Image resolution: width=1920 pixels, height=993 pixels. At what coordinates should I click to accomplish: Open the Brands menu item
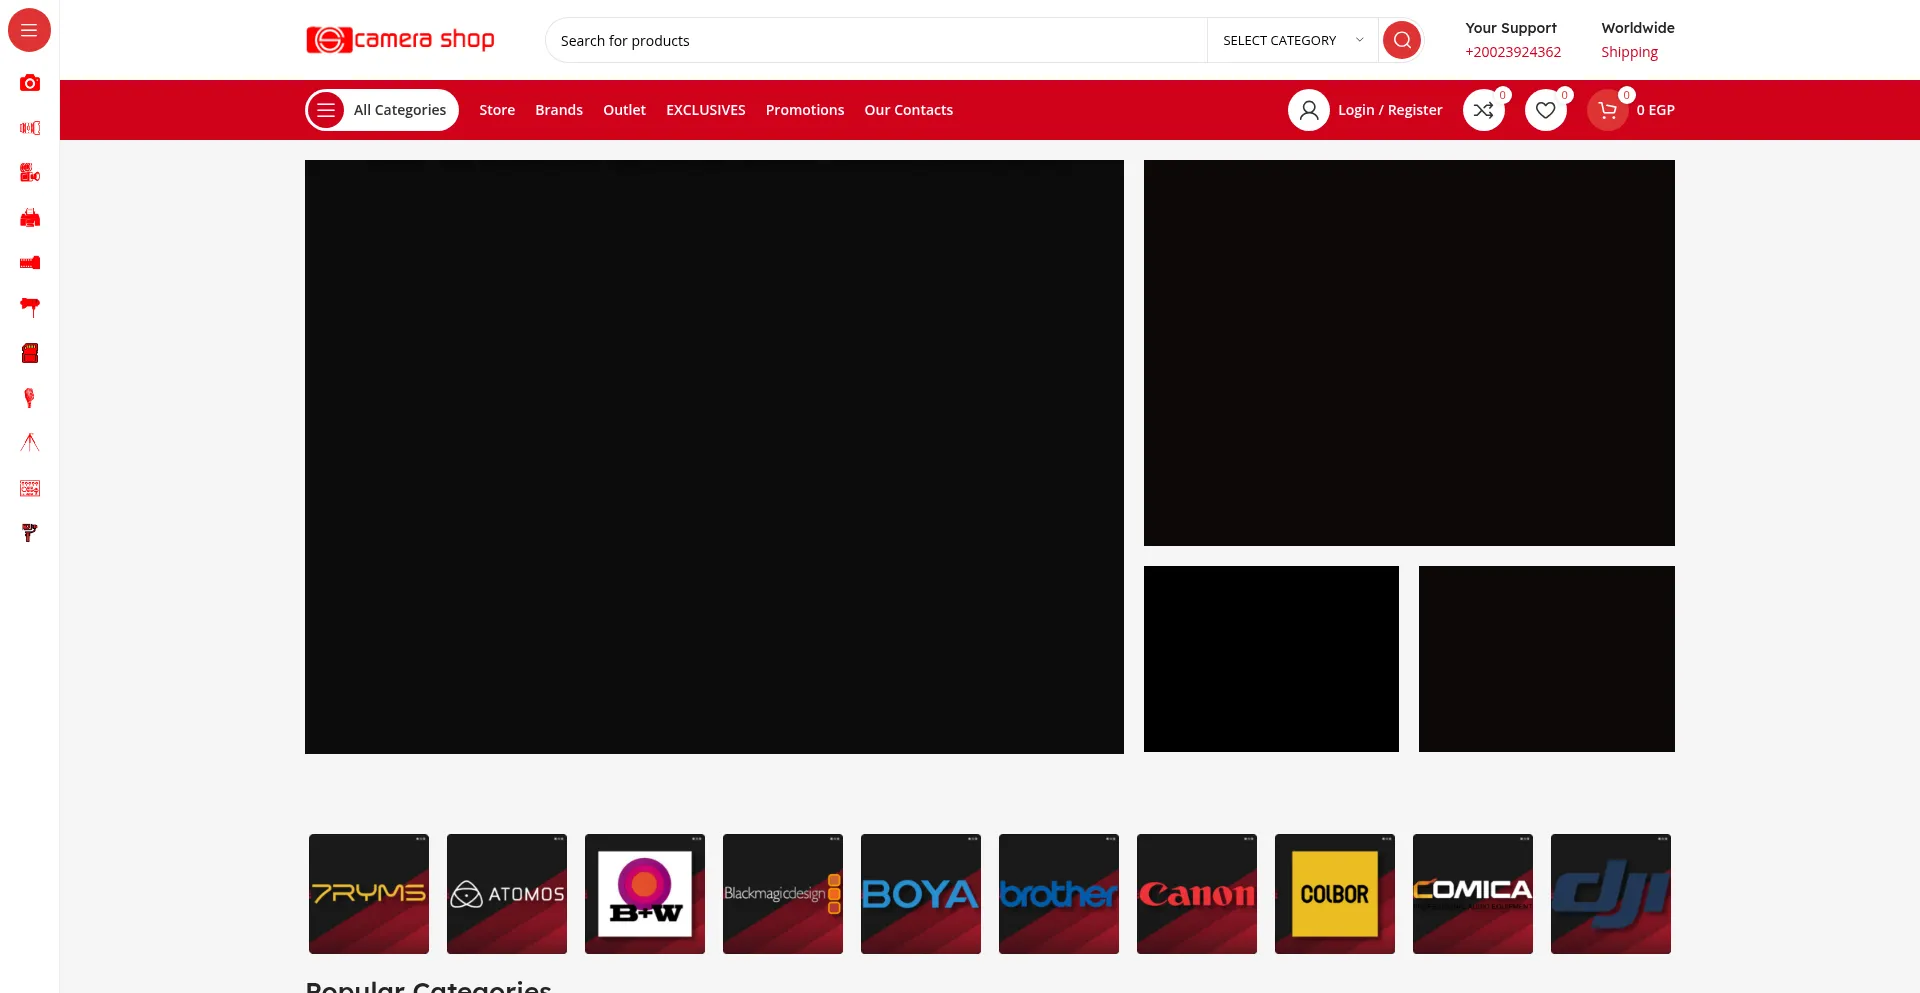(558, 110)
